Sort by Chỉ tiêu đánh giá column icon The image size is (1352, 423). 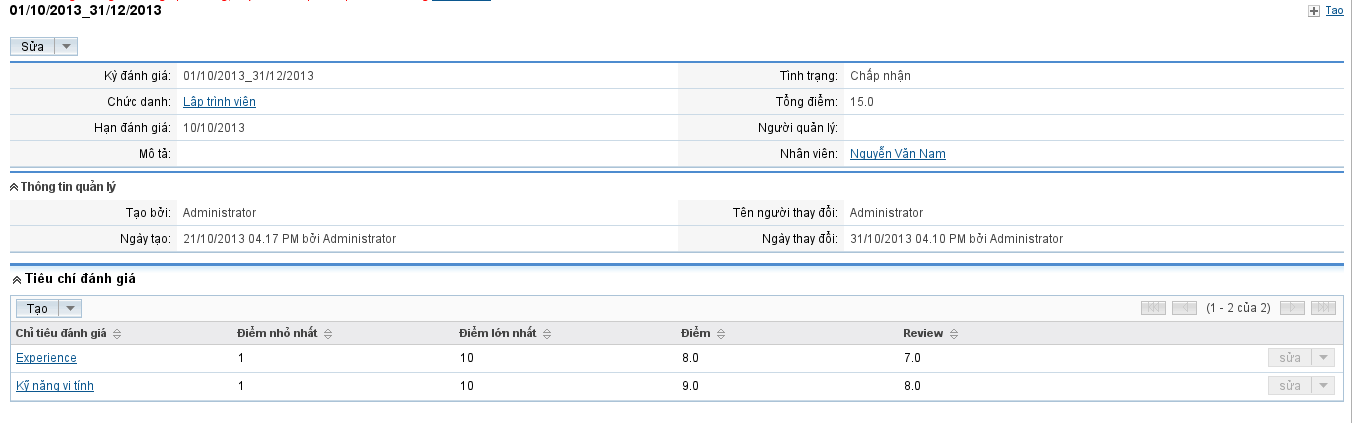[x=117, y=334]
